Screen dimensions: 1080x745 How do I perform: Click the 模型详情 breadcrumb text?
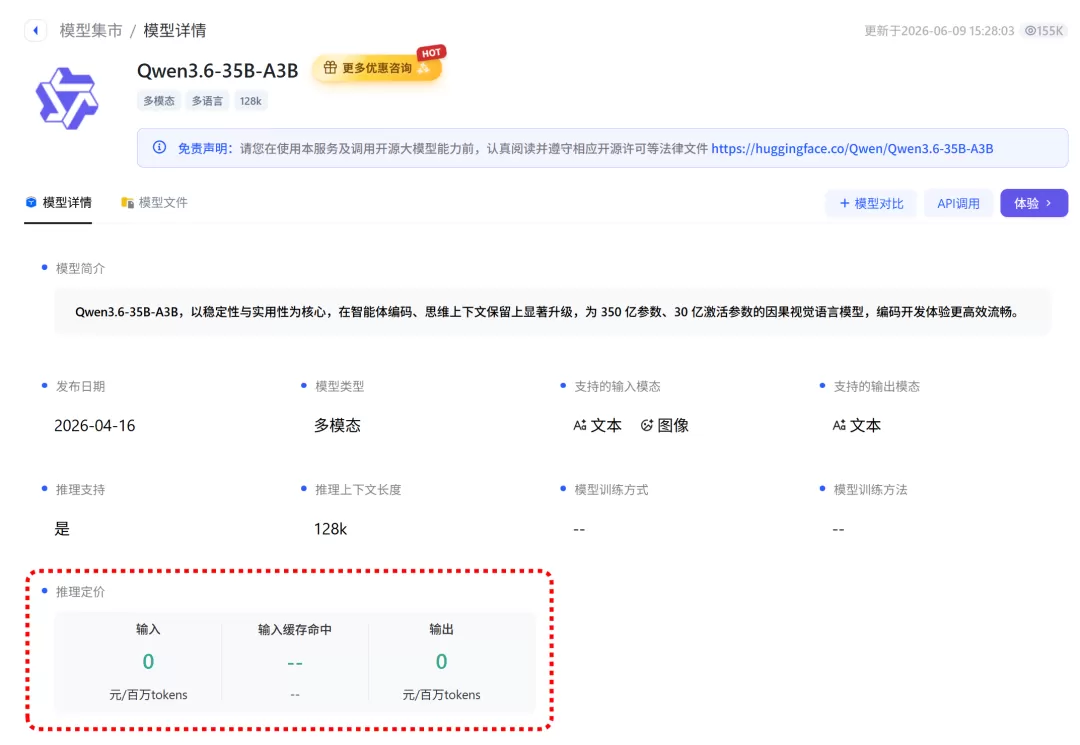[175, 30]
